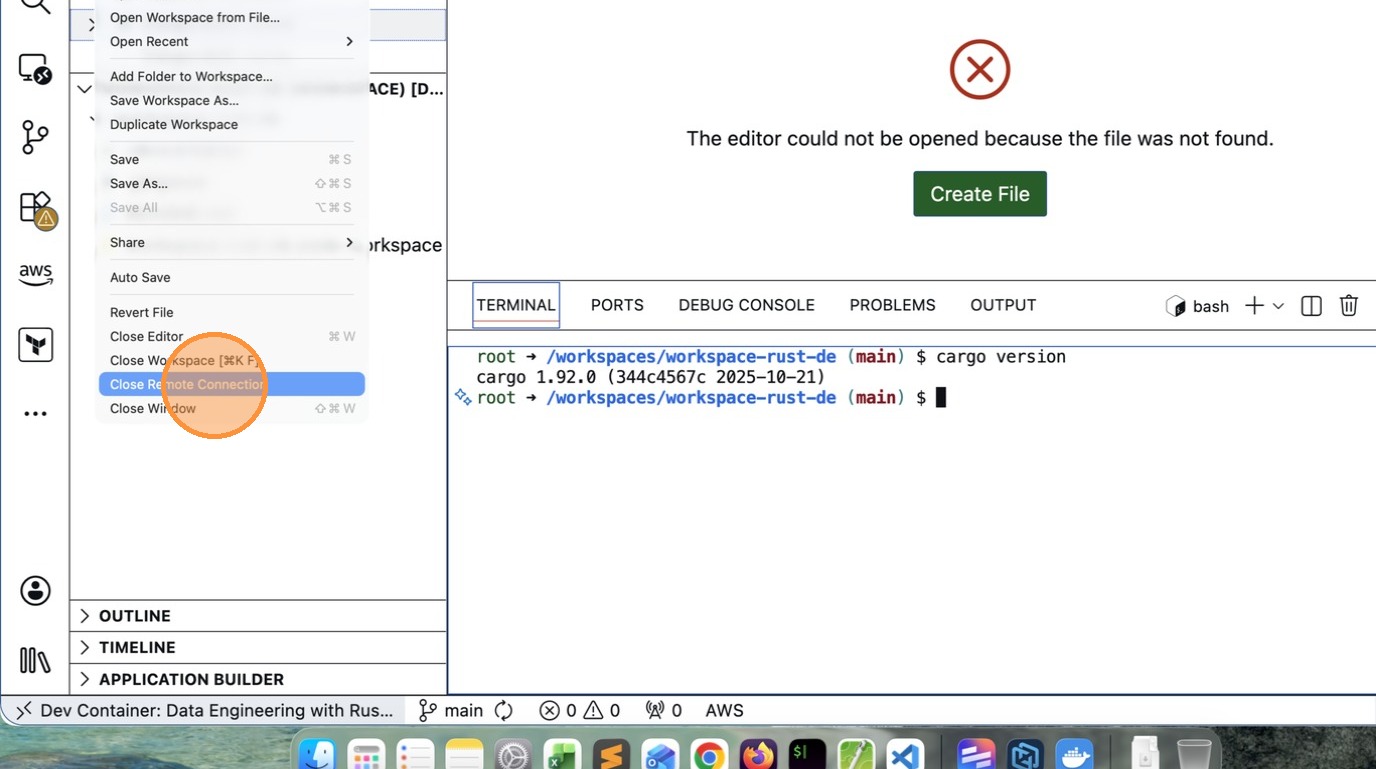The height and width of the screenshot is (769, 1376).
Task: Click the sparkle icon beside the terminal prompt
Action: (x=462, y=397)
